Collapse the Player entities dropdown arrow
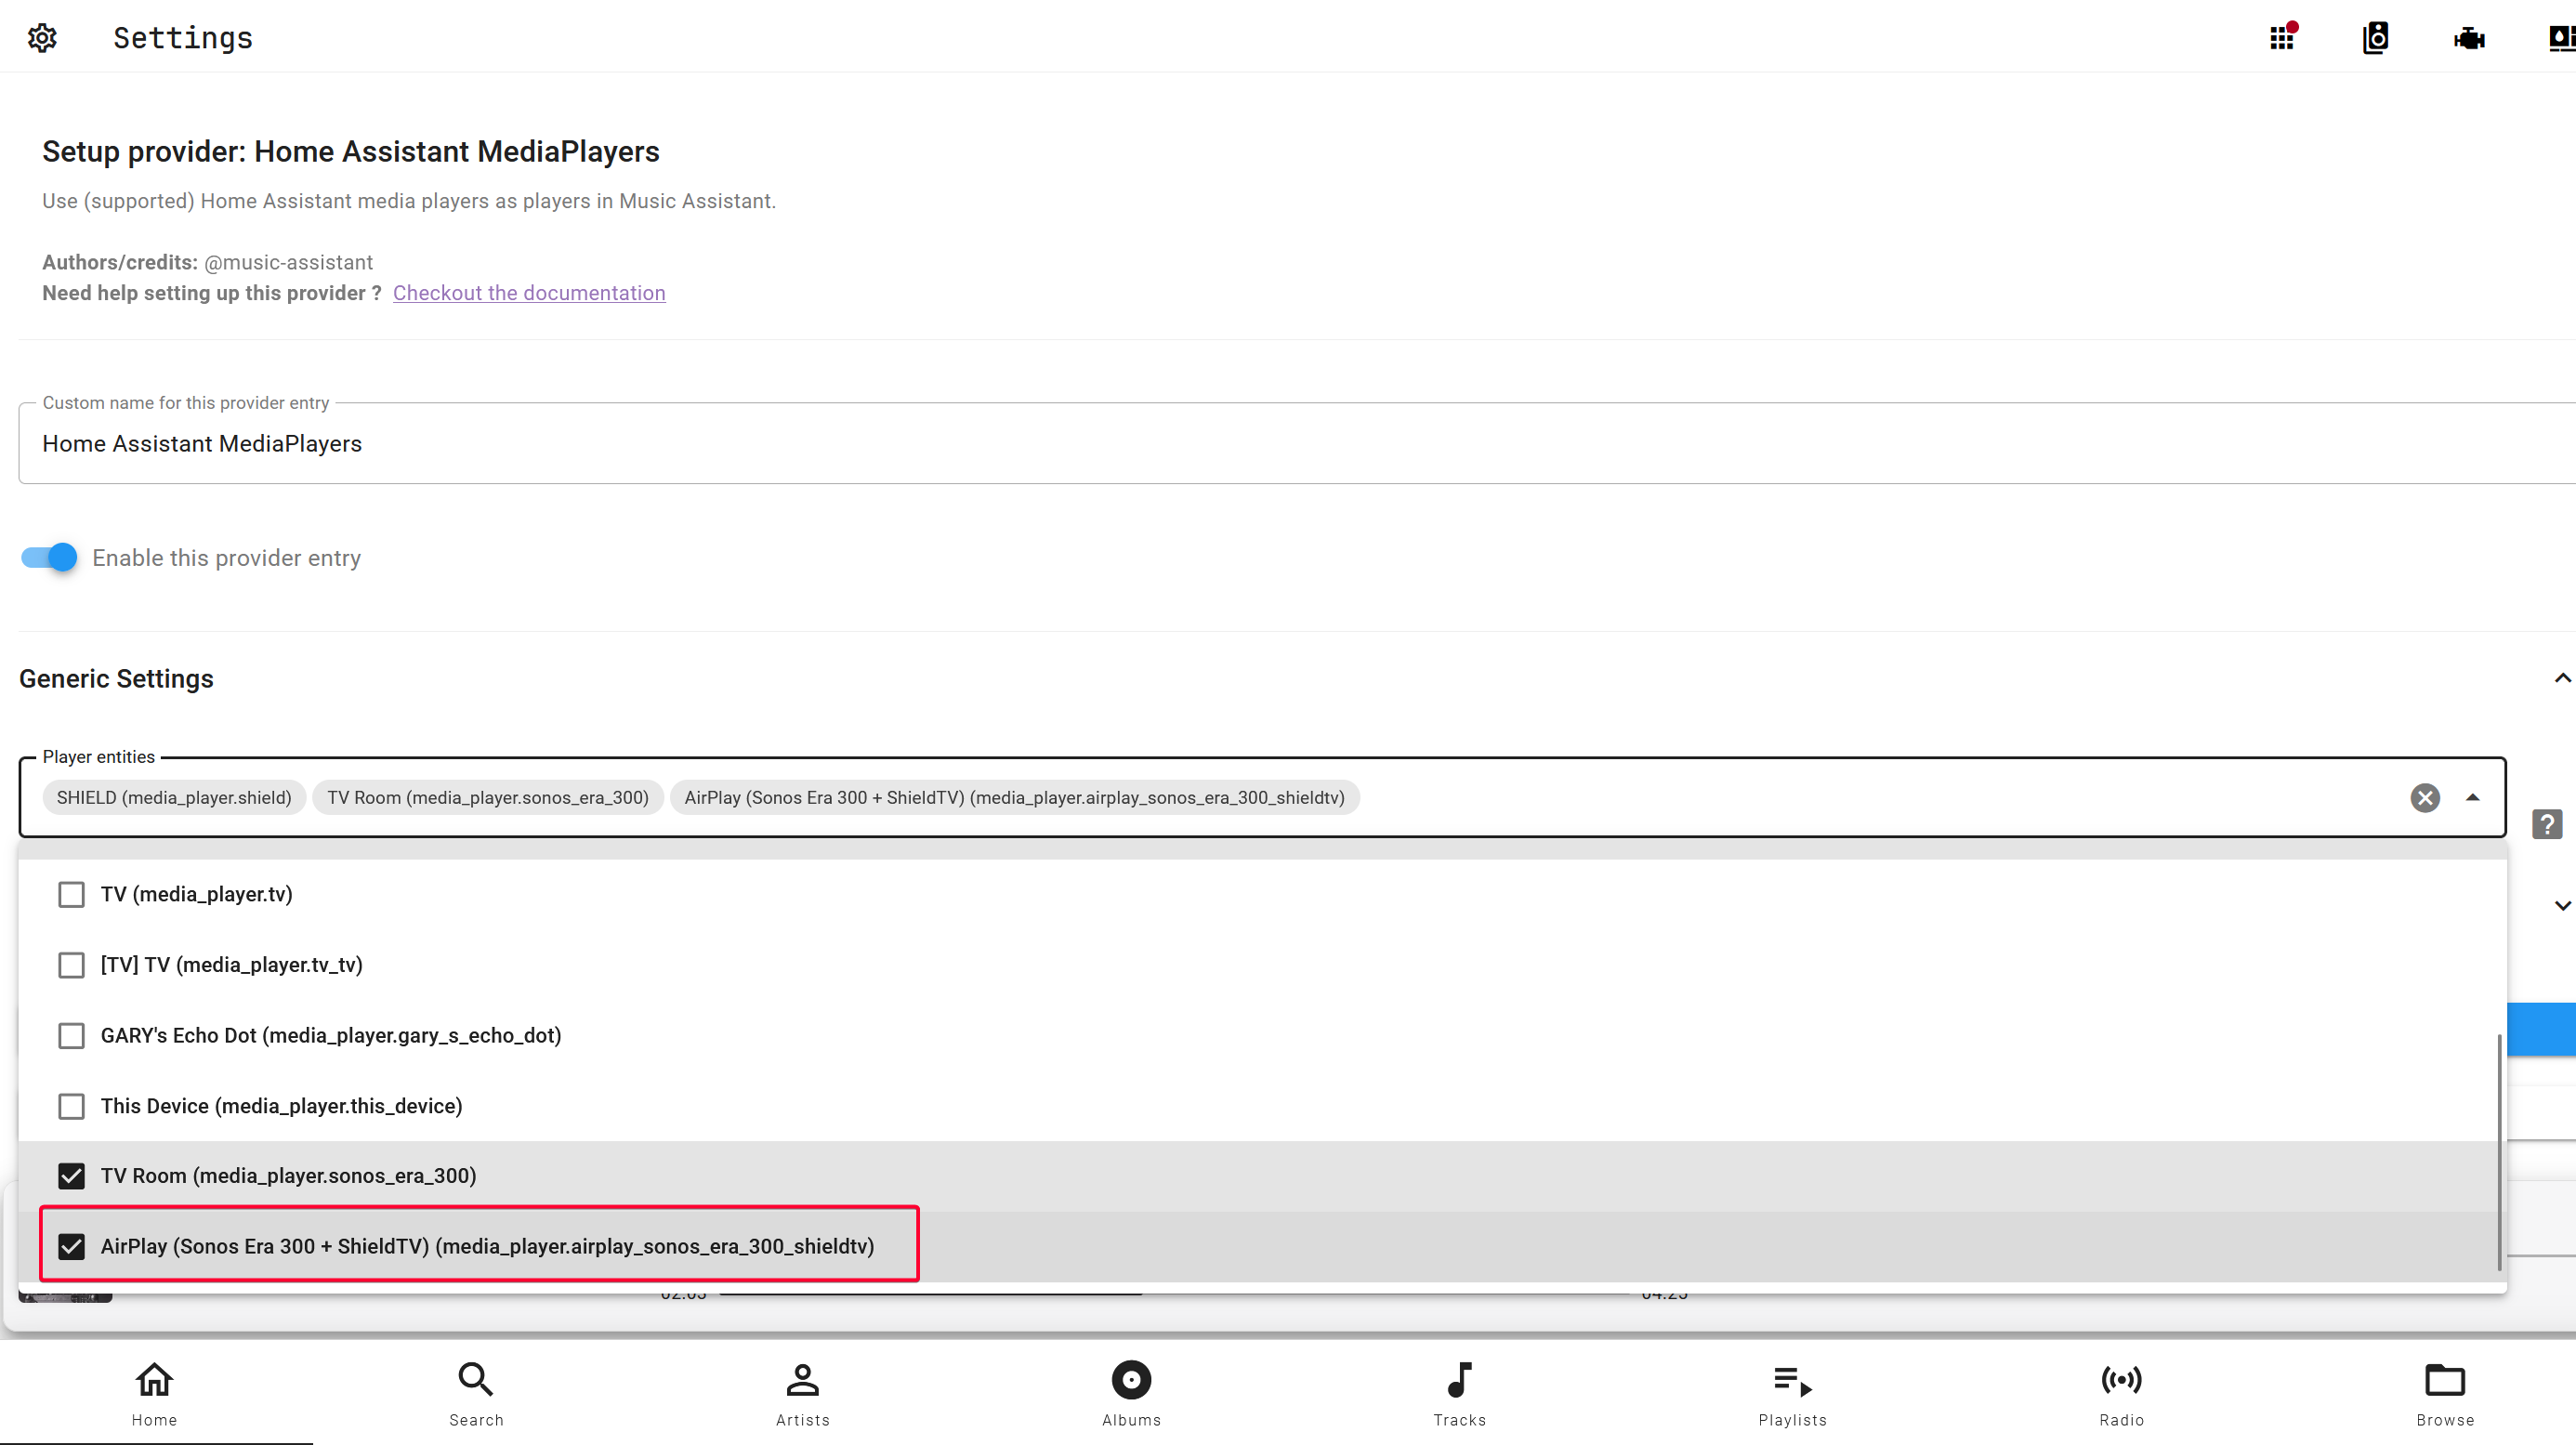 (2472, 797)
